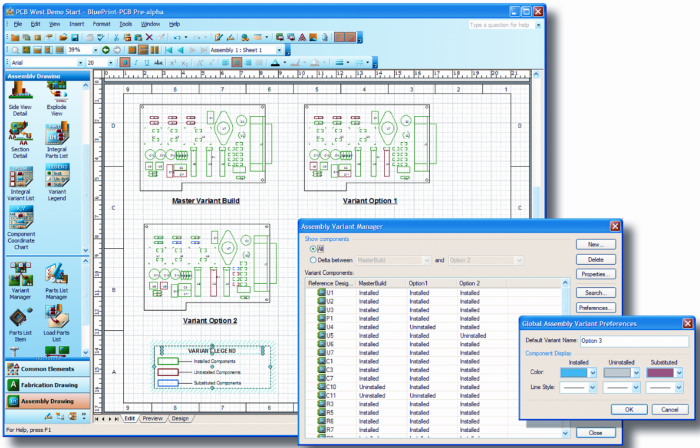The image size is (700, 448).
Task: Open the Installed line style dropdown
Action: point(593,388)
